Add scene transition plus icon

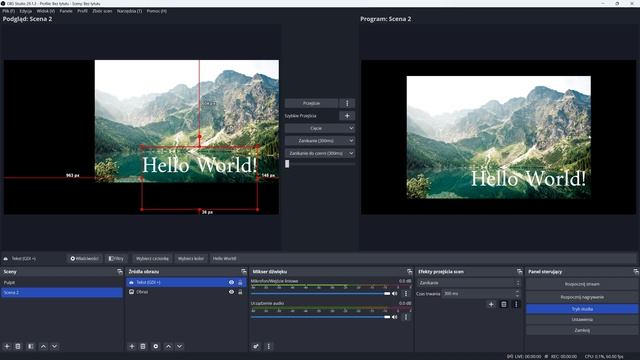pos(491,304)
